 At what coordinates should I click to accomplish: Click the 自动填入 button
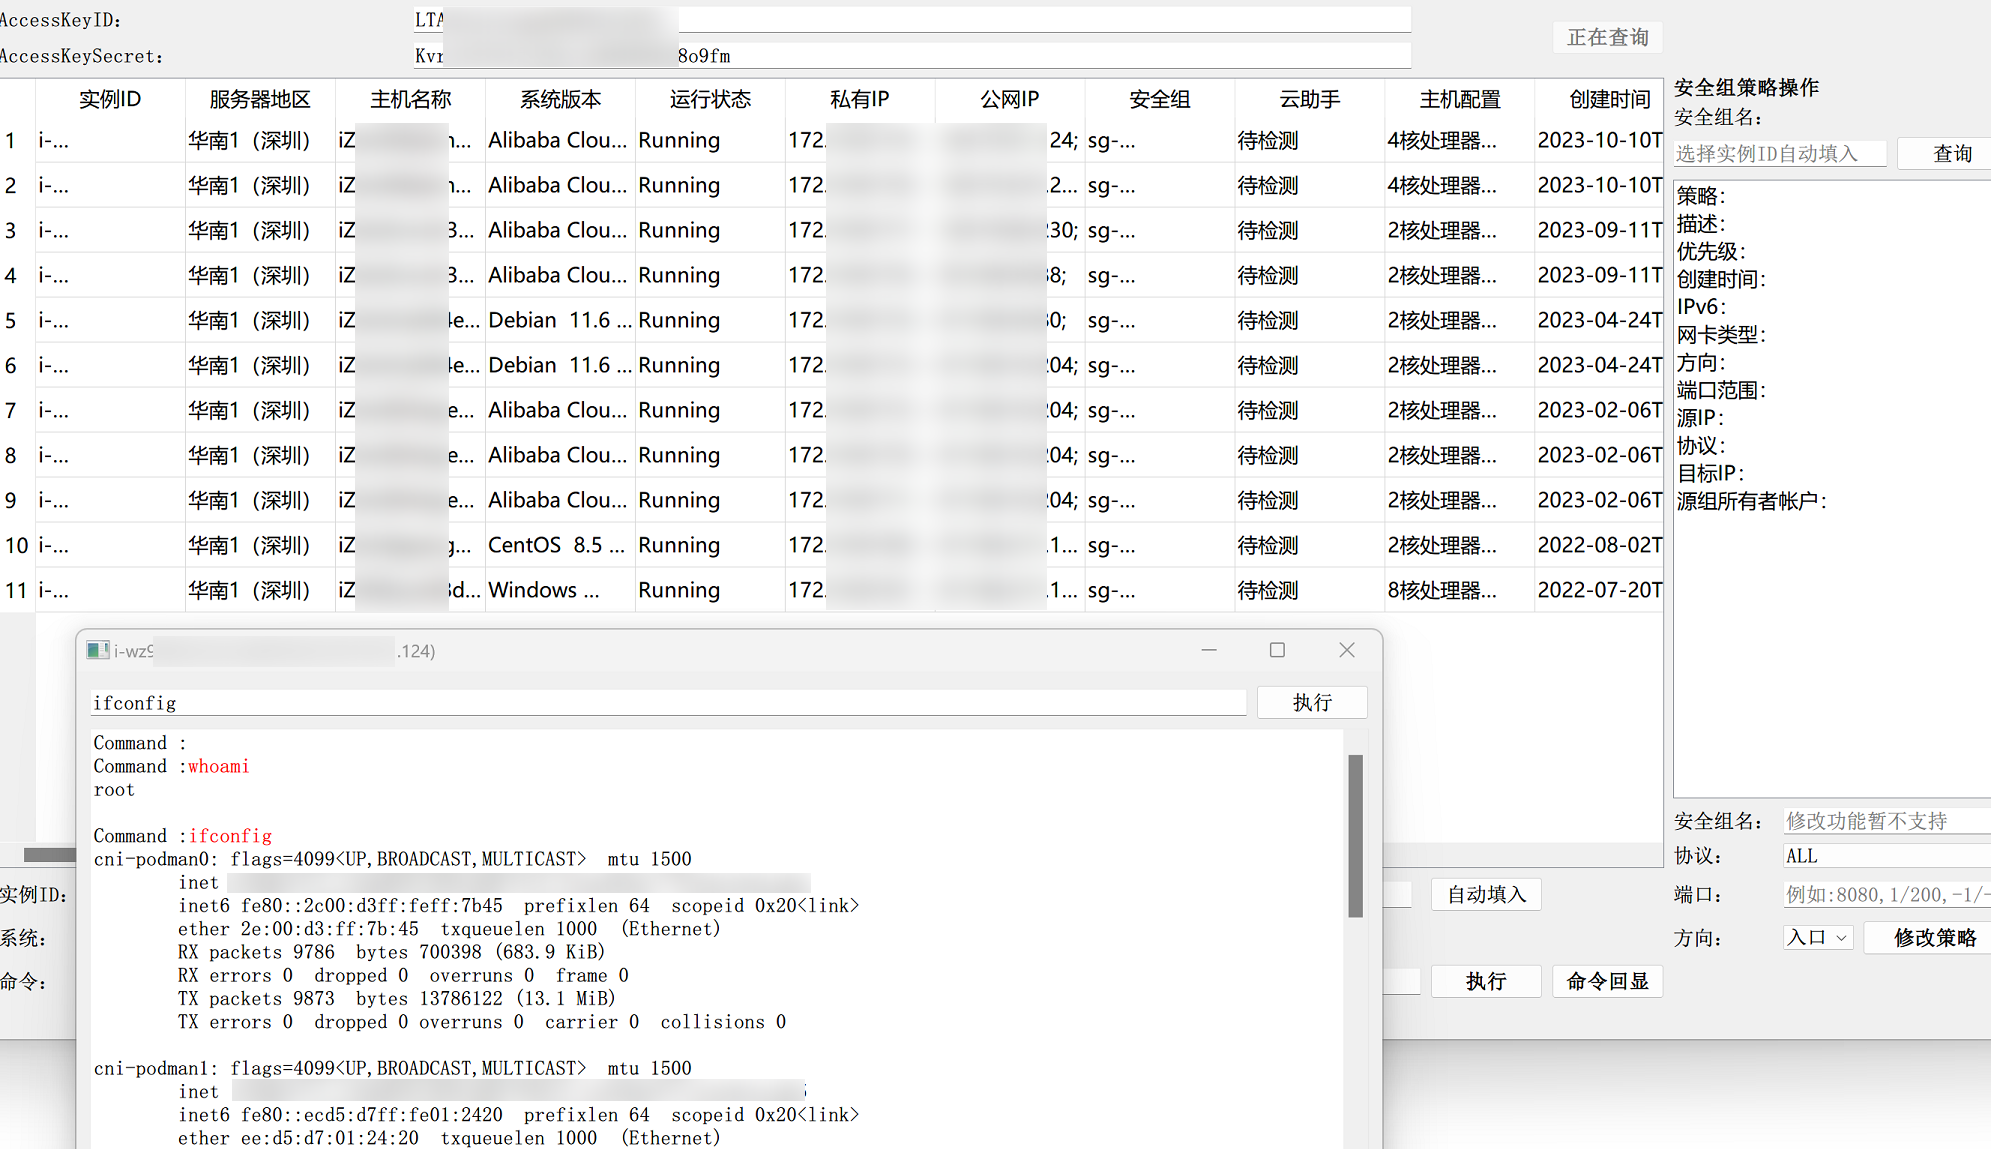click(1486, 895)
